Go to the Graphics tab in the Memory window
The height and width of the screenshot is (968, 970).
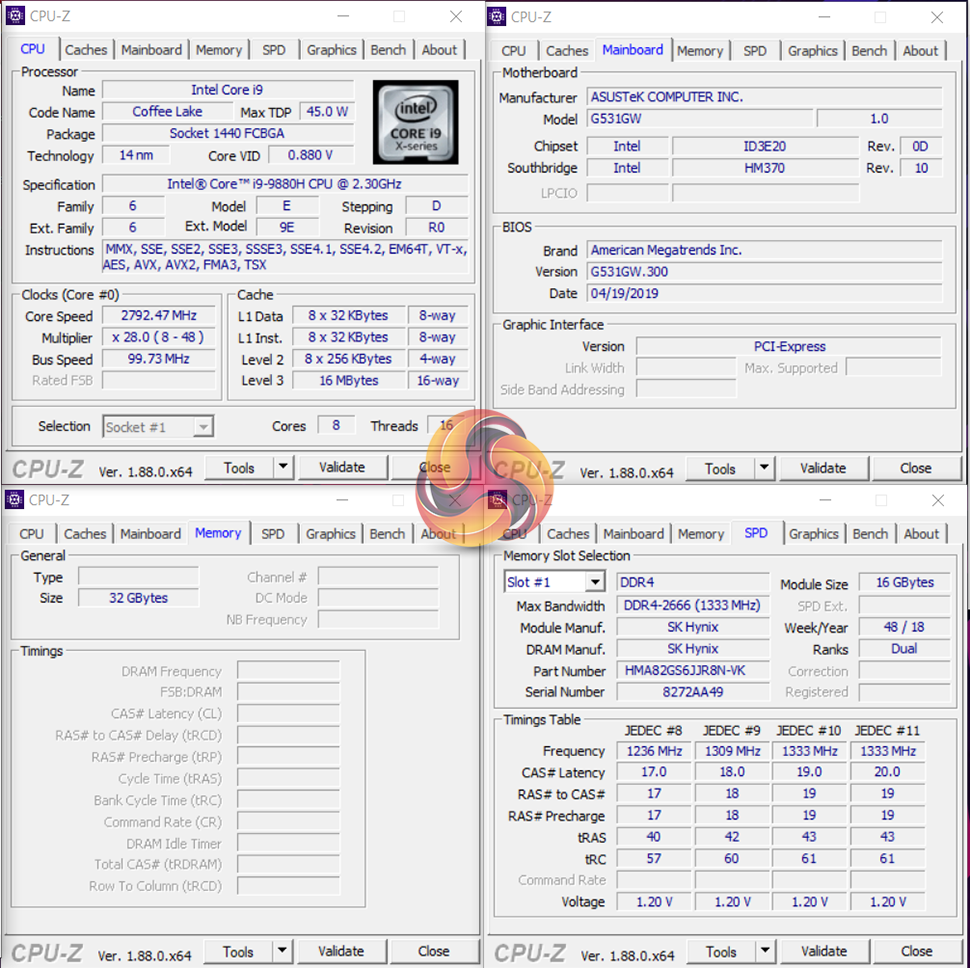click(x=330, y=534)
